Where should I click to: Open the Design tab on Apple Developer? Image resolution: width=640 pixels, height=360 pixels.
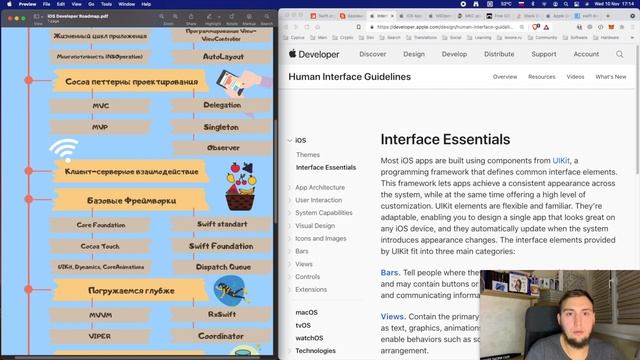414,54
